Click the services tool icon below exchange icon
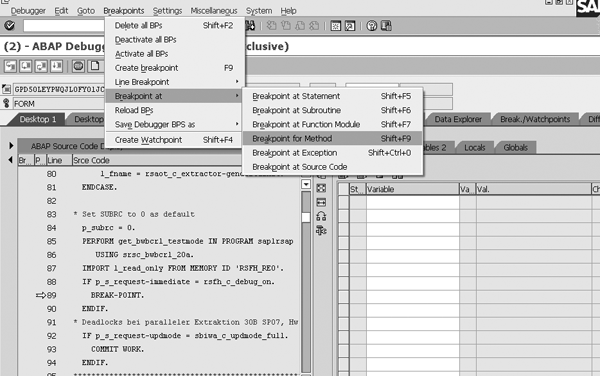The image size is (600, 376). pos(321,231)
